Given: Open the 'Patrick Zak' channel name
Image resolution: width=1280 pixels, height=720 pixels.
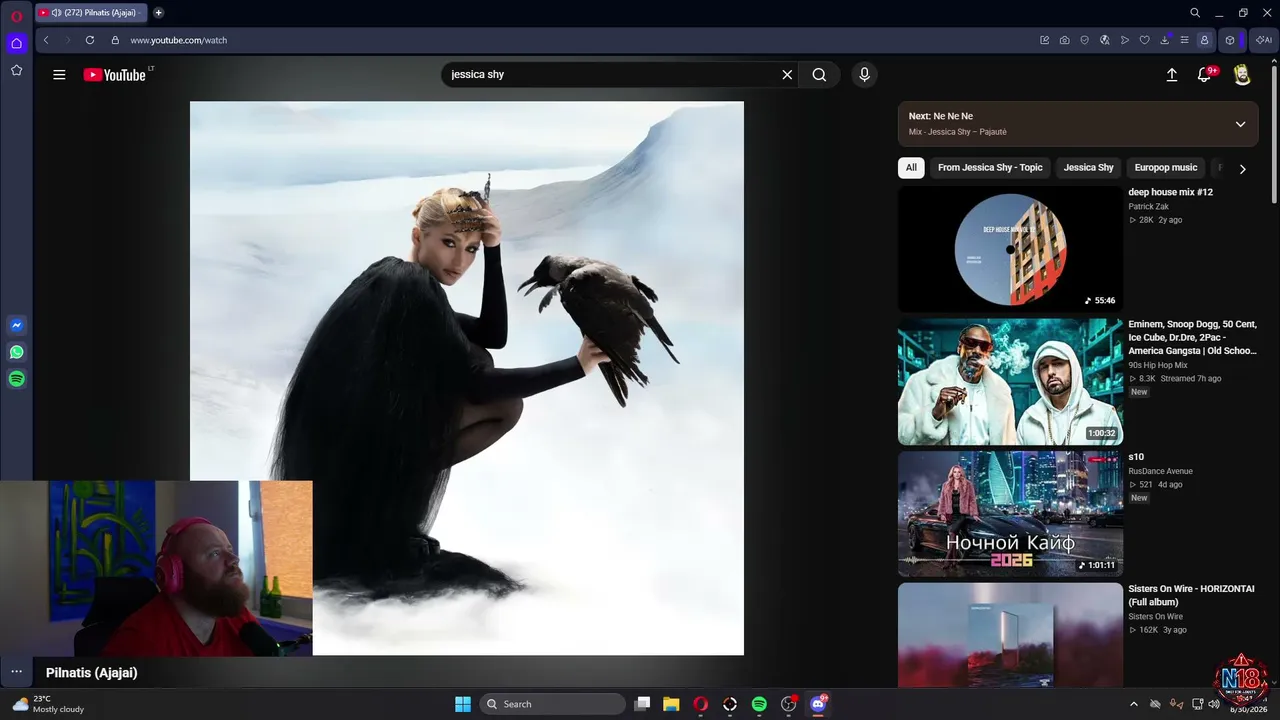Looking at the screenshot, I should [1148, 207].
